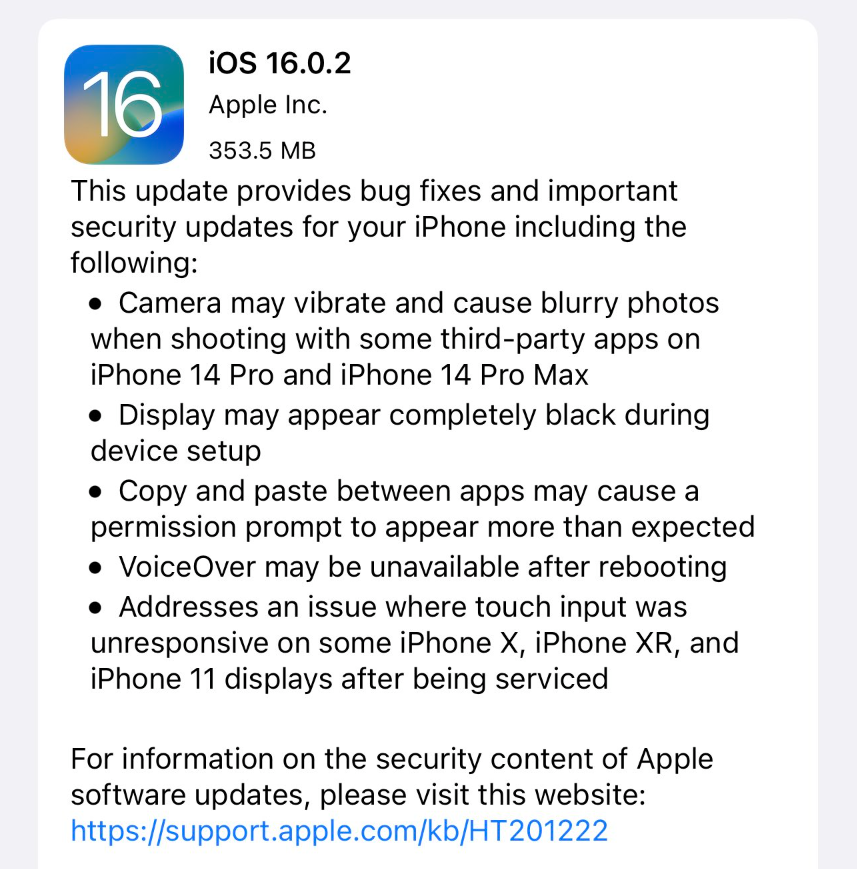Select the line starting "This update provides bug fixes"
Screen dimensions: 857x869
pos(374,191)
